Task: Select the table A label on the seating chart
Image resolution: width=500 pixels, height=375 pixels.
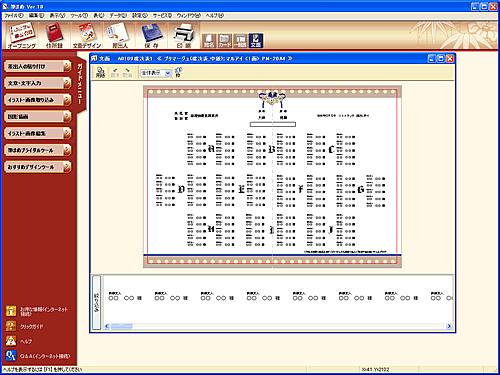Action: click(211, 149)
